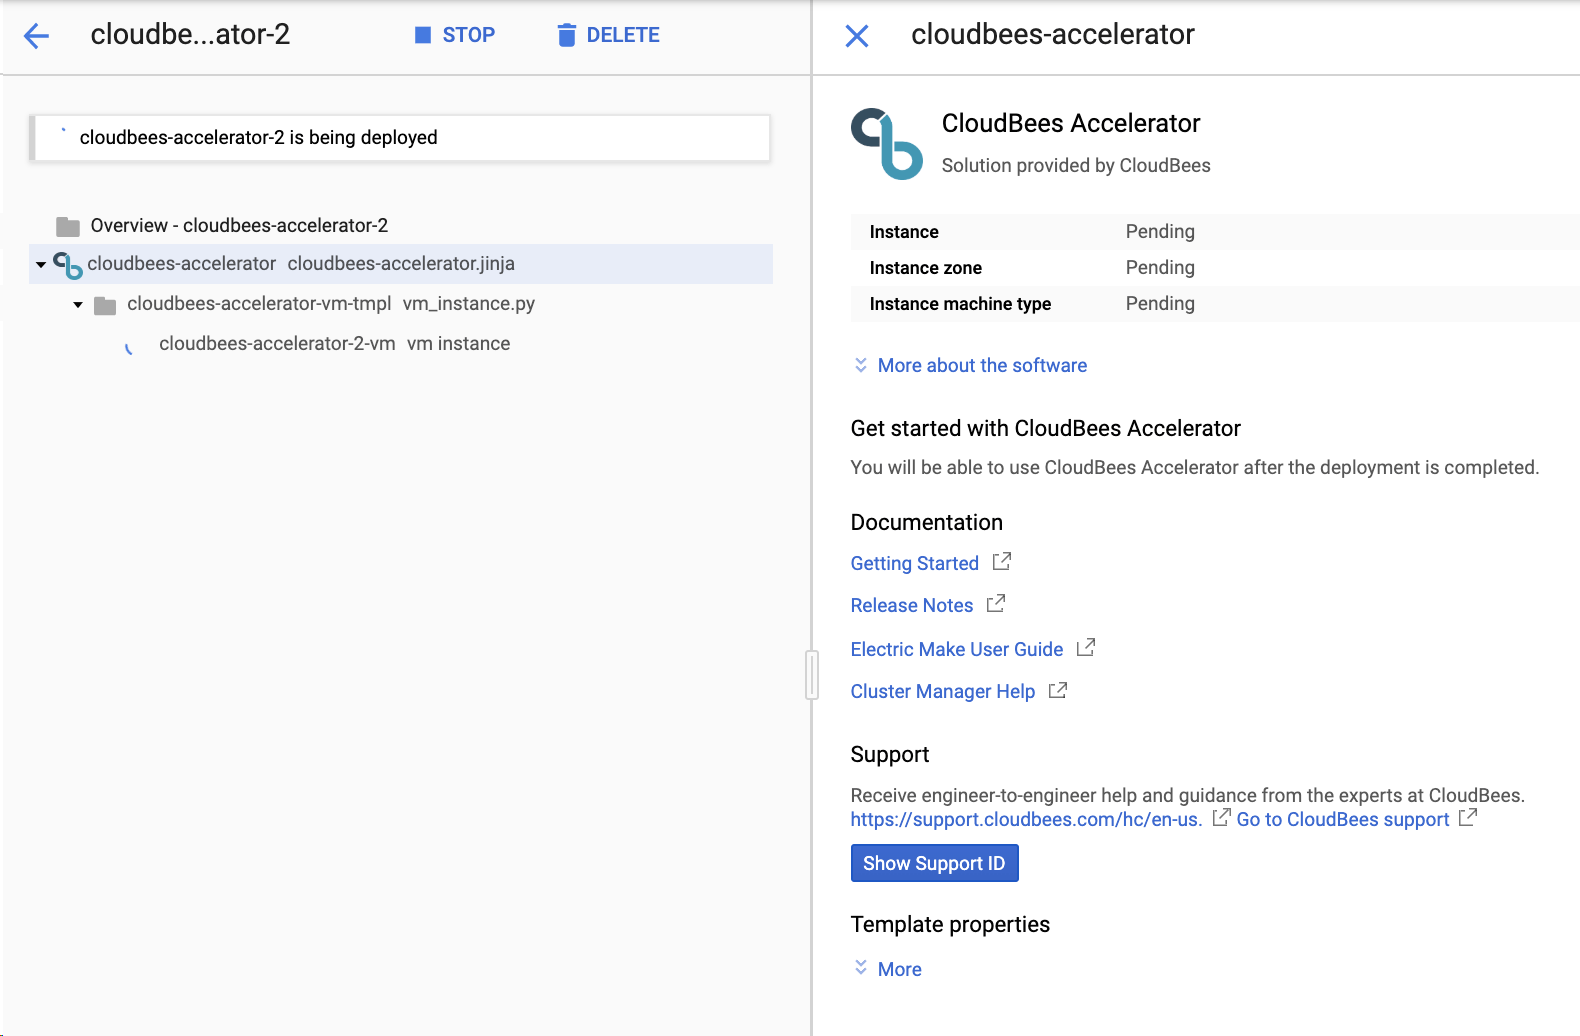
Task: Click the STOP deployment button
Action: (x=455, y=35)
